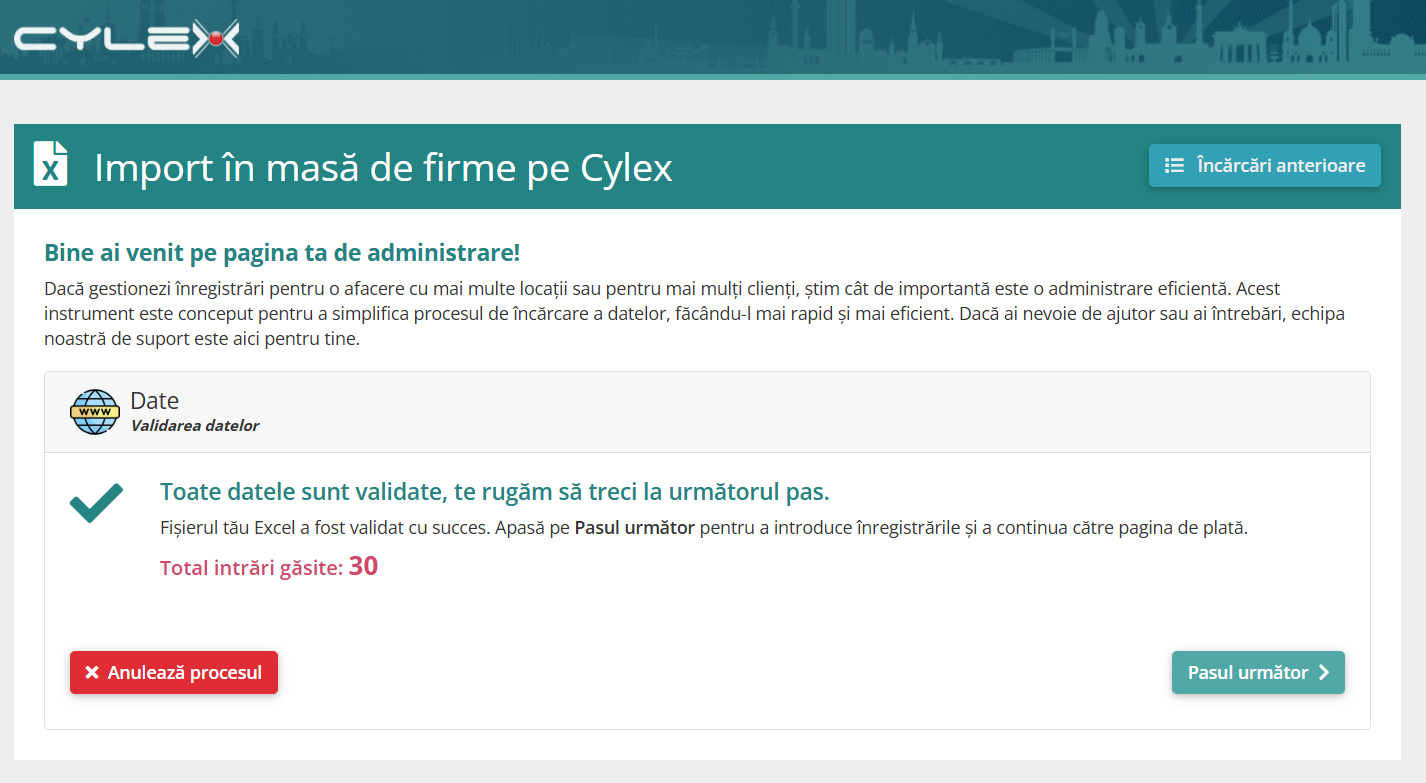
Task: Click the Toate datele sunt validate message
Action: [x=495, y=492]
